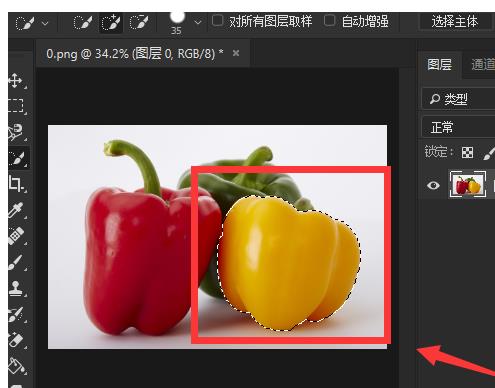Image resolution: width=495 pixels, height=388 pixels.
Task: Expand tool preset dropdown arrow
Action: 45,23
